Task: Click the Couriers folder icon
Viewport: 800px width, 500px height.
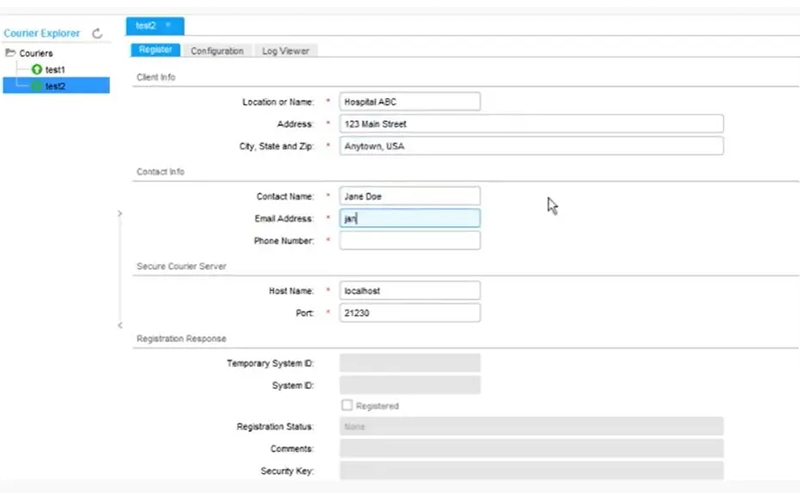Action: (10, 53)
